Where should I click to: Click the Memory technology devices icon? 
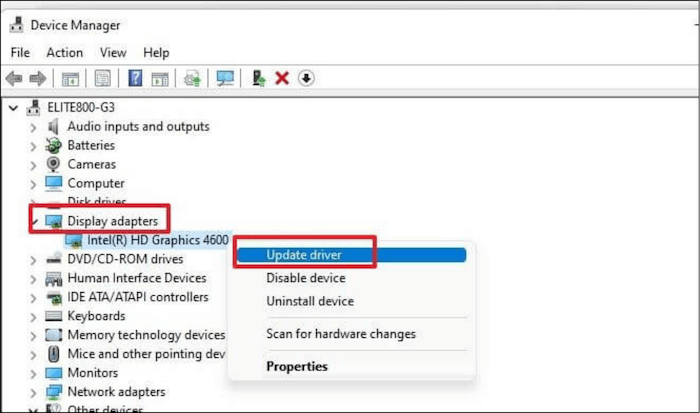coord(54,335)
